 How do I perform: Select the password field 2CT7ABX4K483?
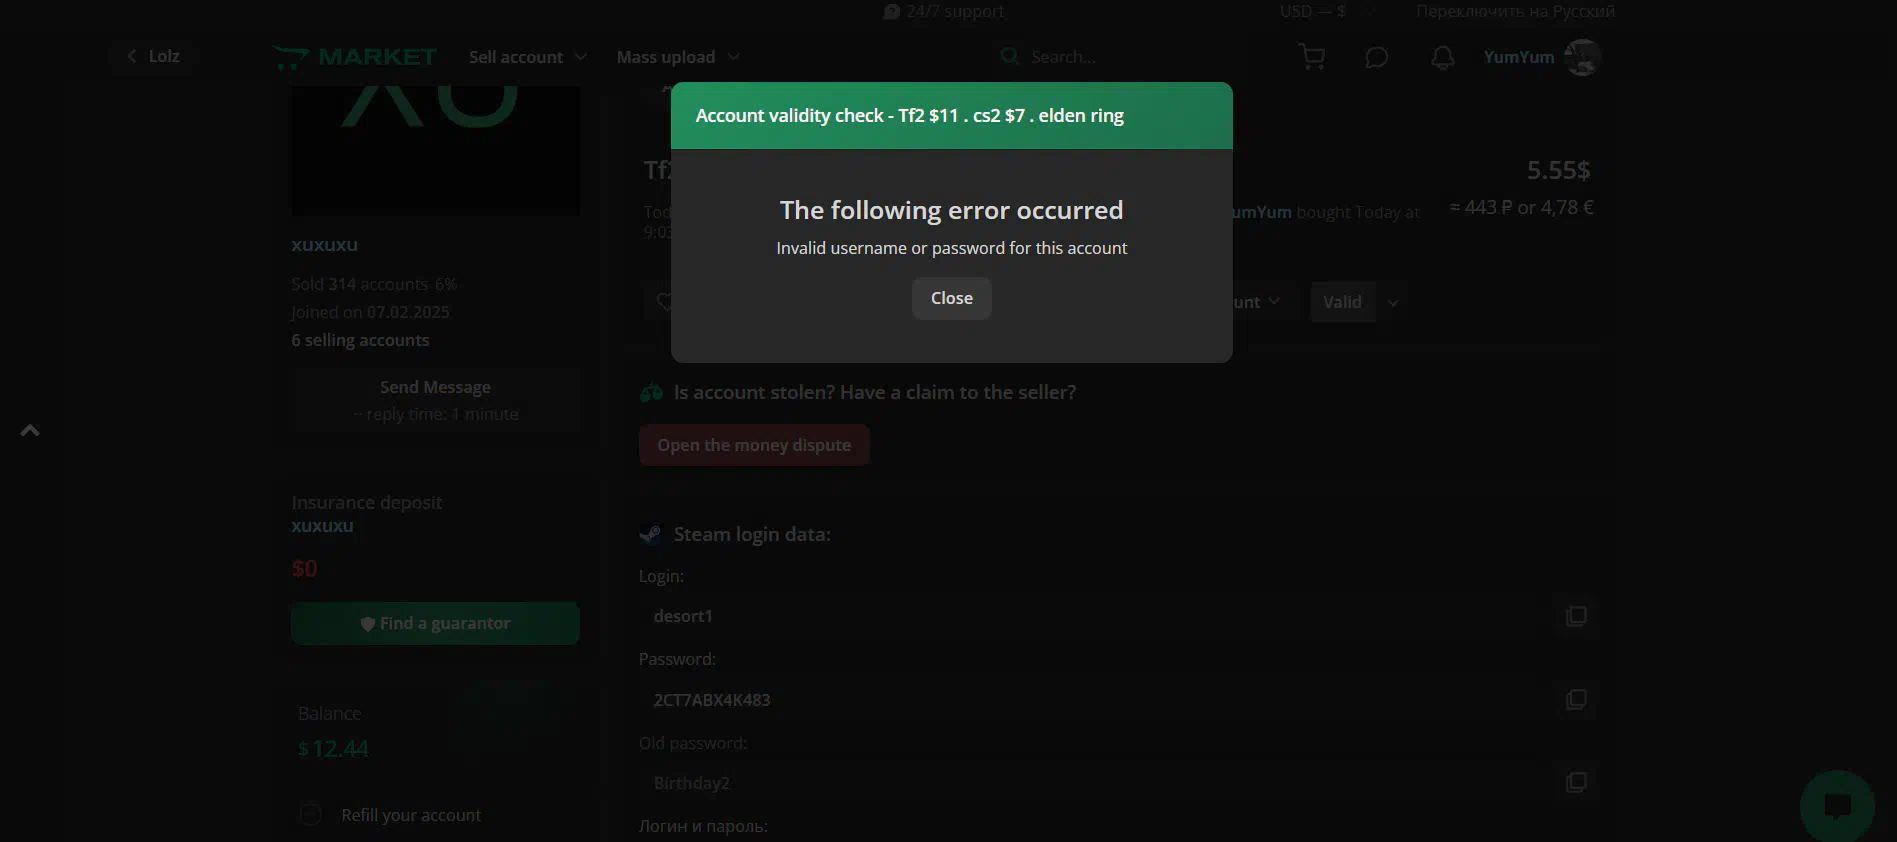pyautogui.click(x=1095, y=699)
